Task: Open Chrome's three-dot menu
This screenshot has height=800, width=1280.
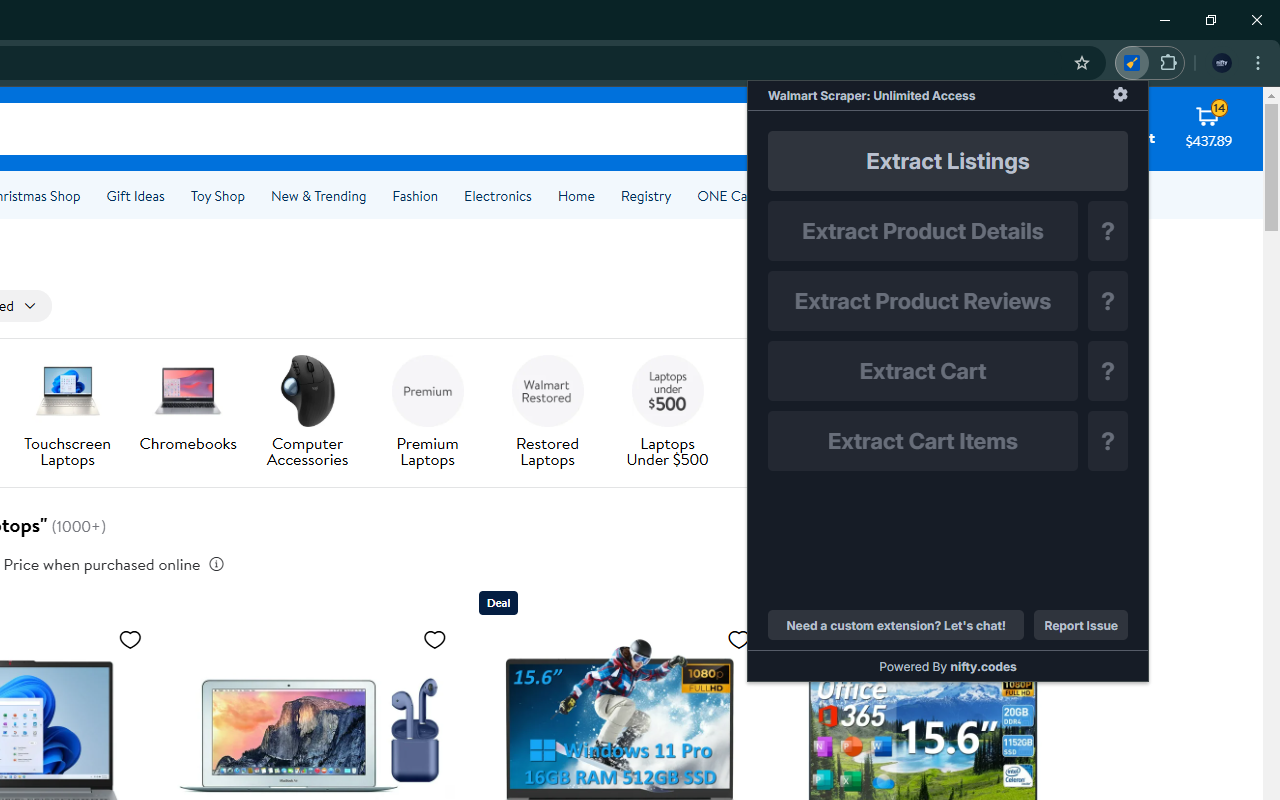Action: tap(1258, 62)
